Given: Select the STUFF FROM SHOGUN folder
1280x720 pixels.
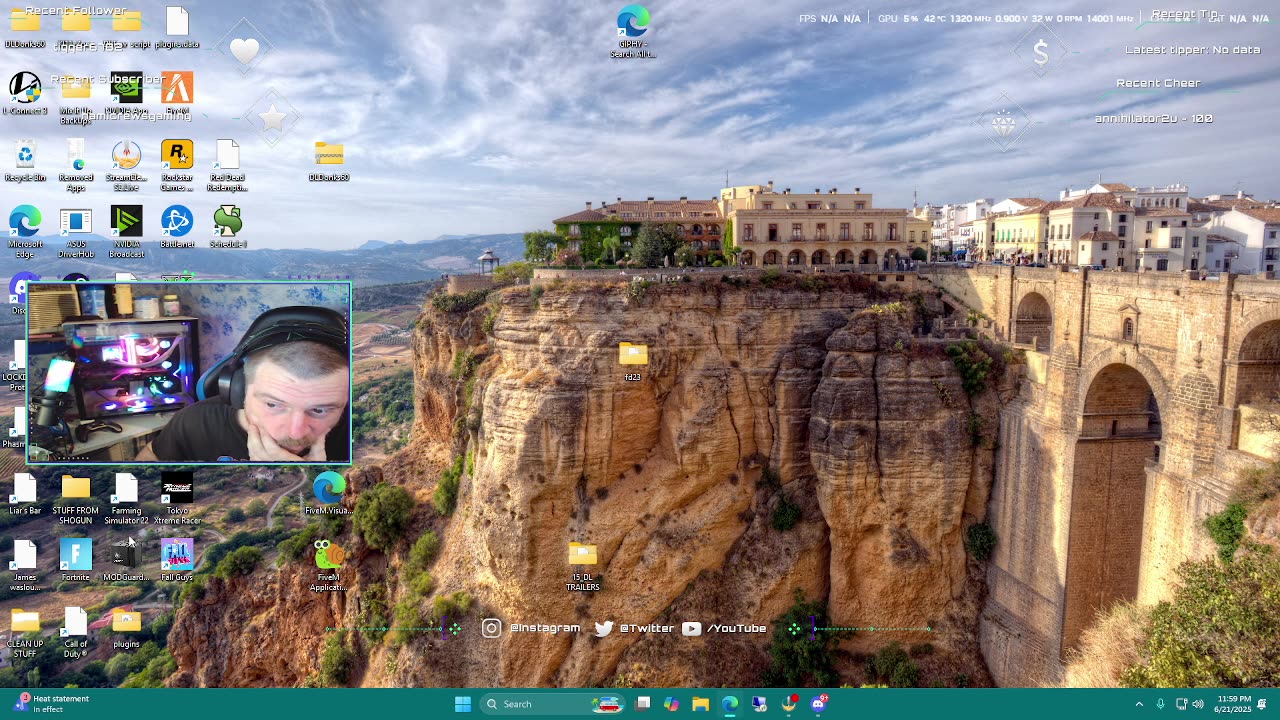Looking at the screenshot, I should click(x=76, y=499).
